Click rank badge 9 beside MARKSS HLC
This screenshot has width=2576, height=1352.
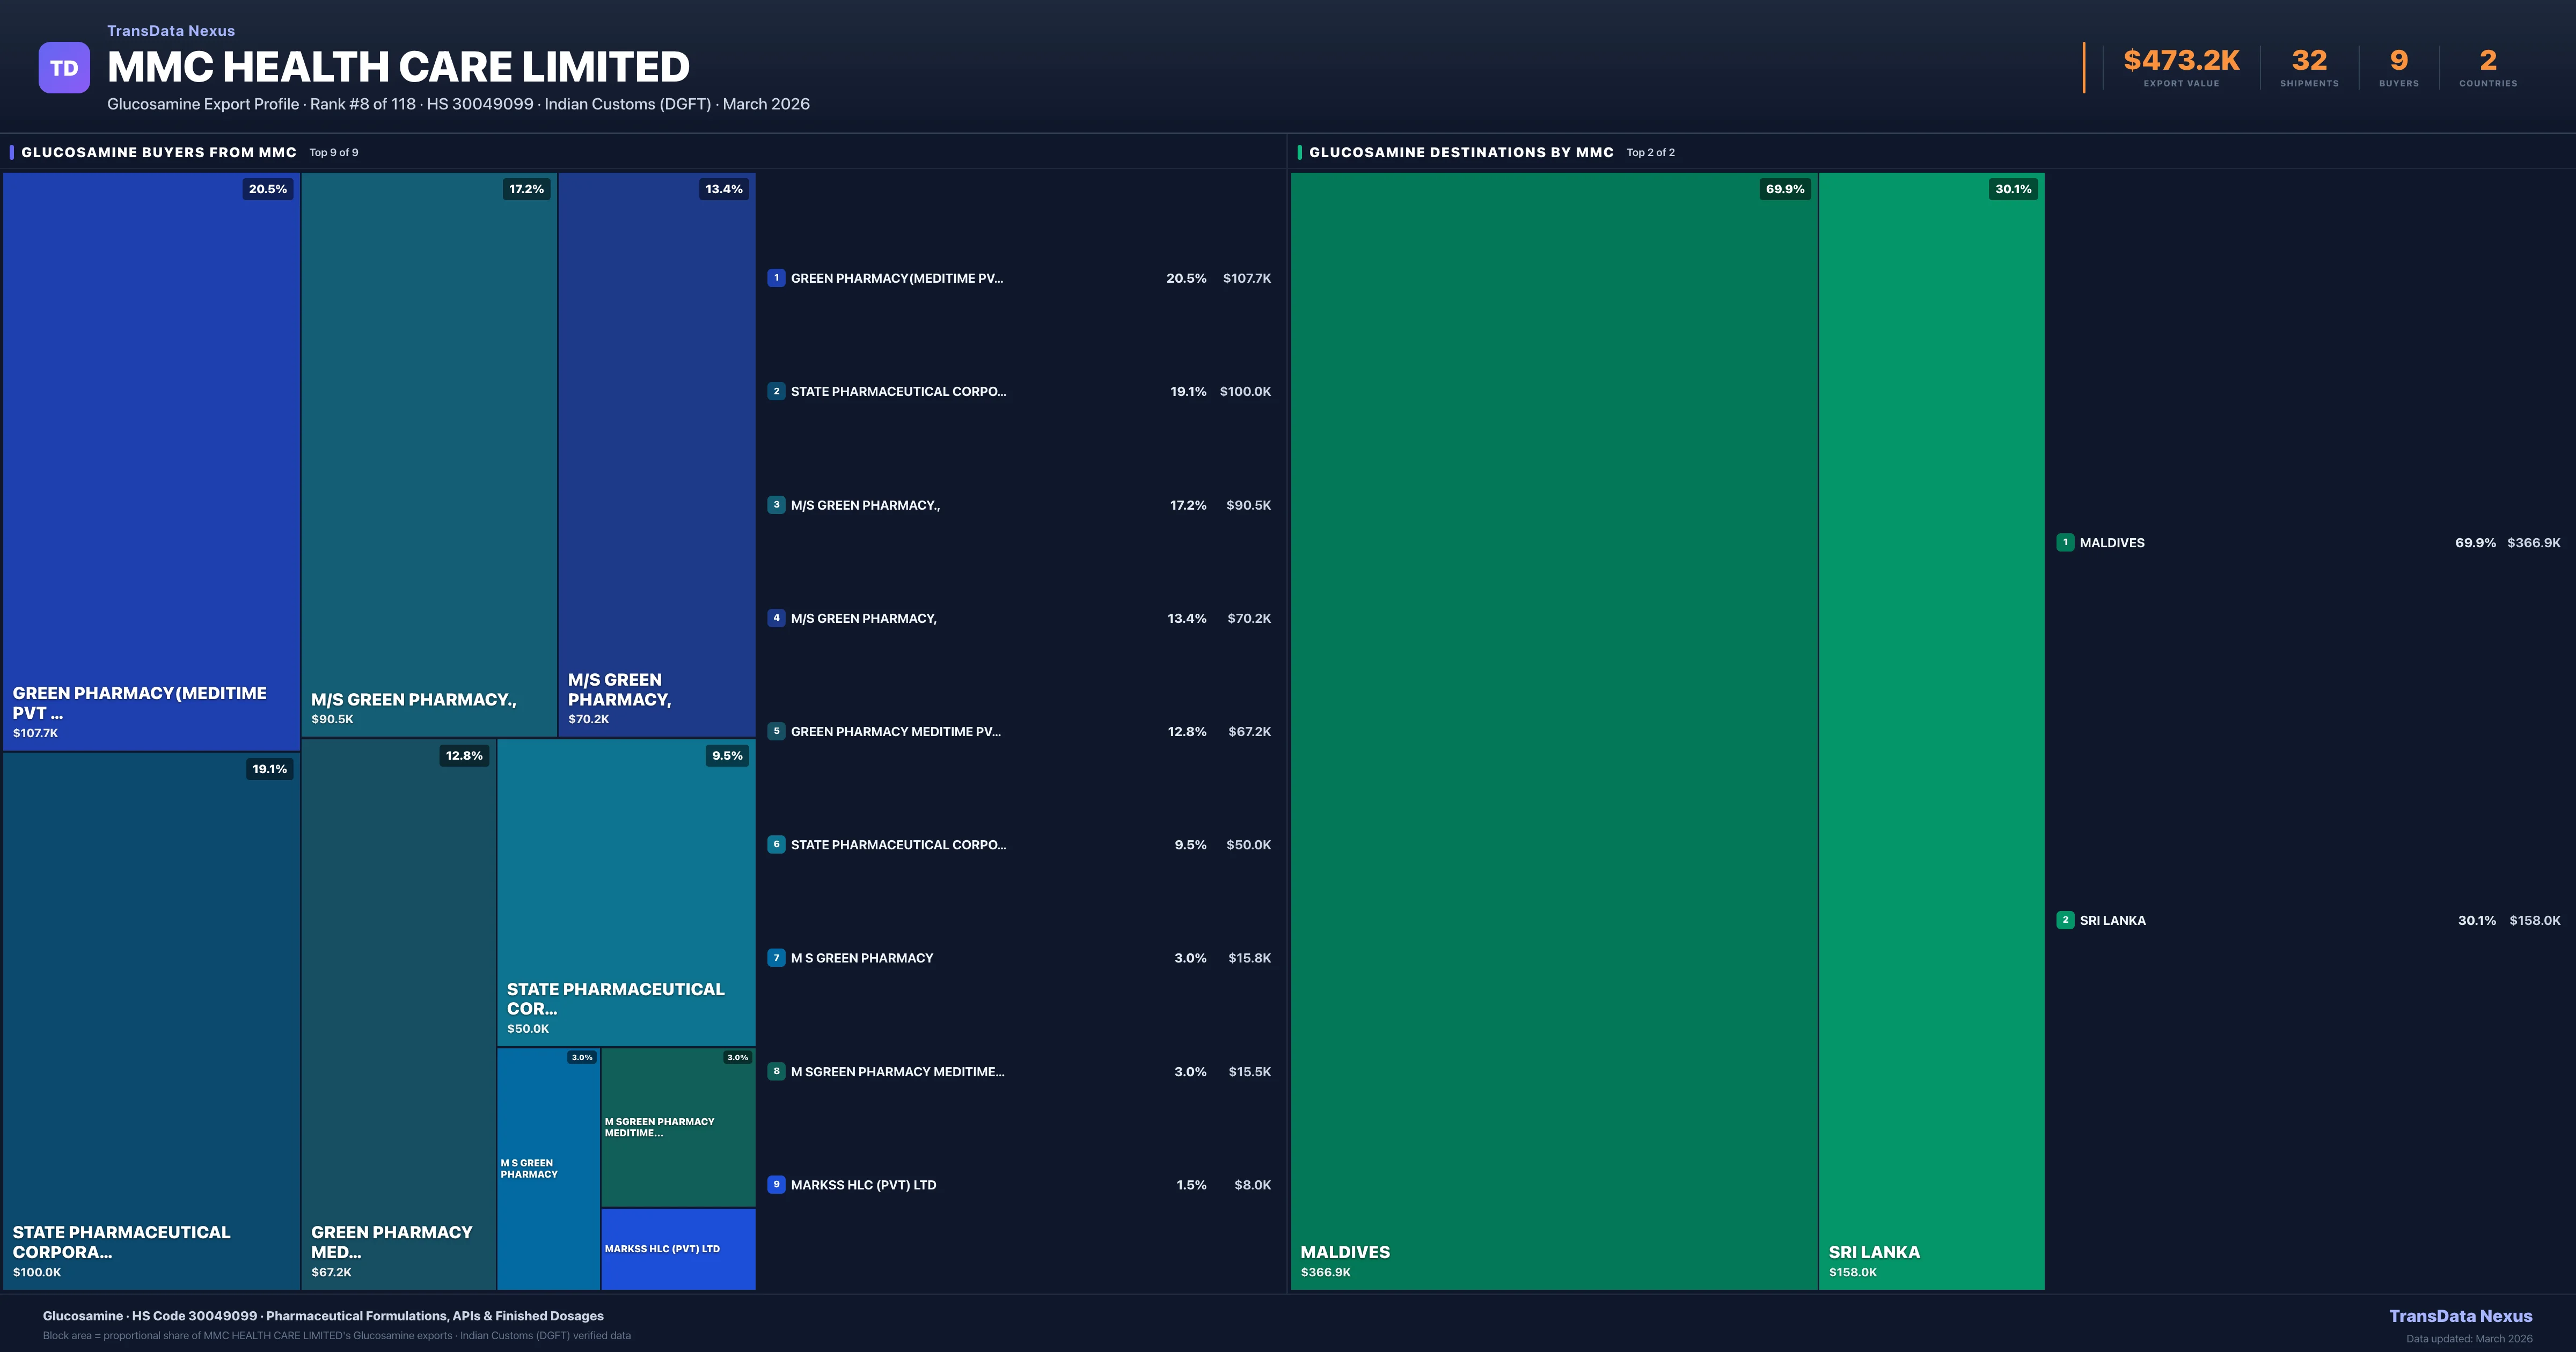point(776,1184)
